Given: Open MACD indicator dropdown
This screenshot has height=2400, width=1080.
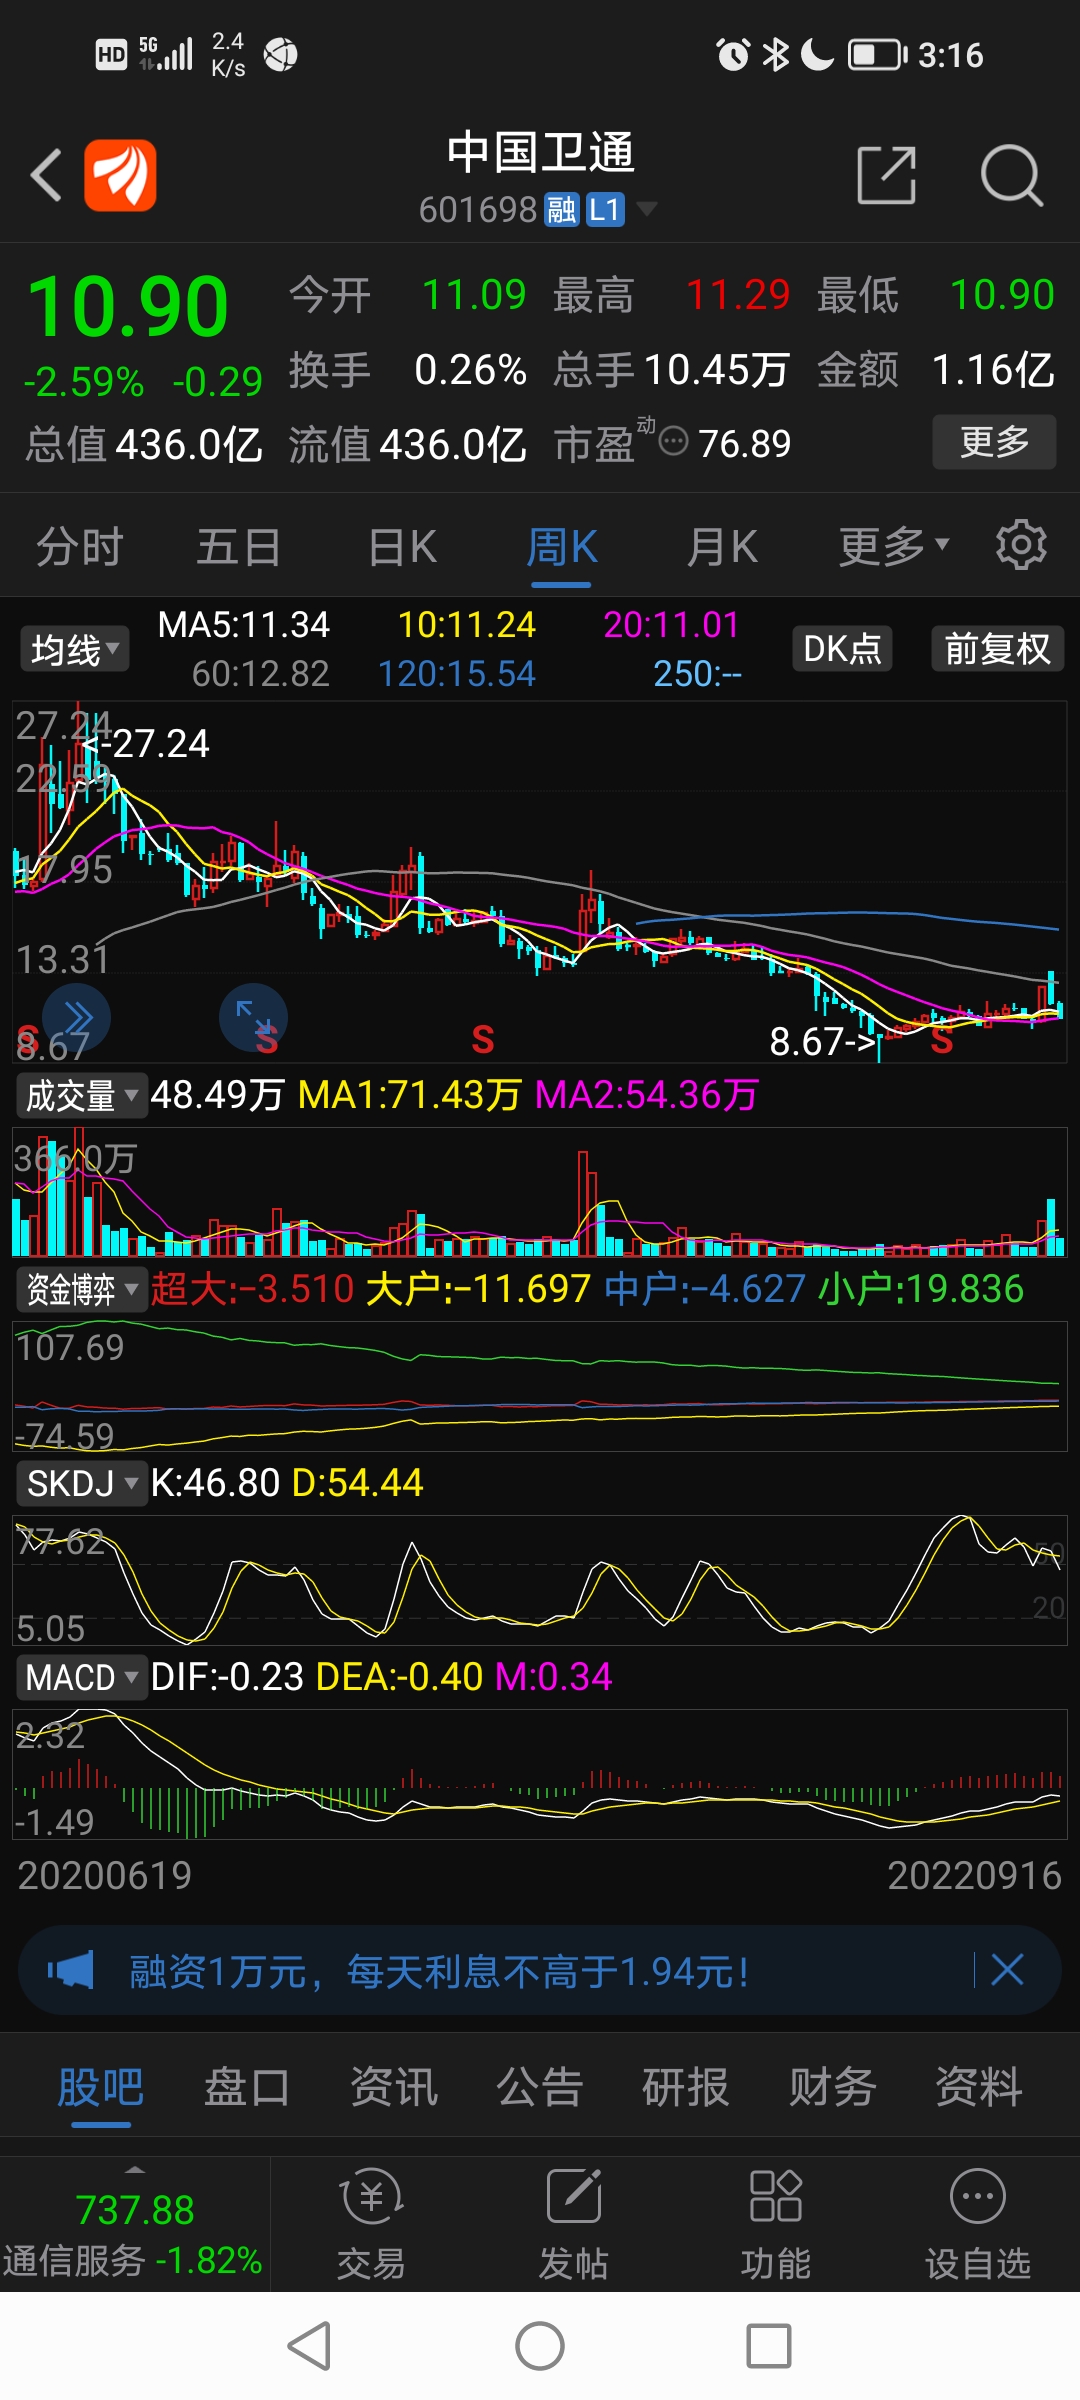Looking at the screenshot, I should tap(82, 1677).
